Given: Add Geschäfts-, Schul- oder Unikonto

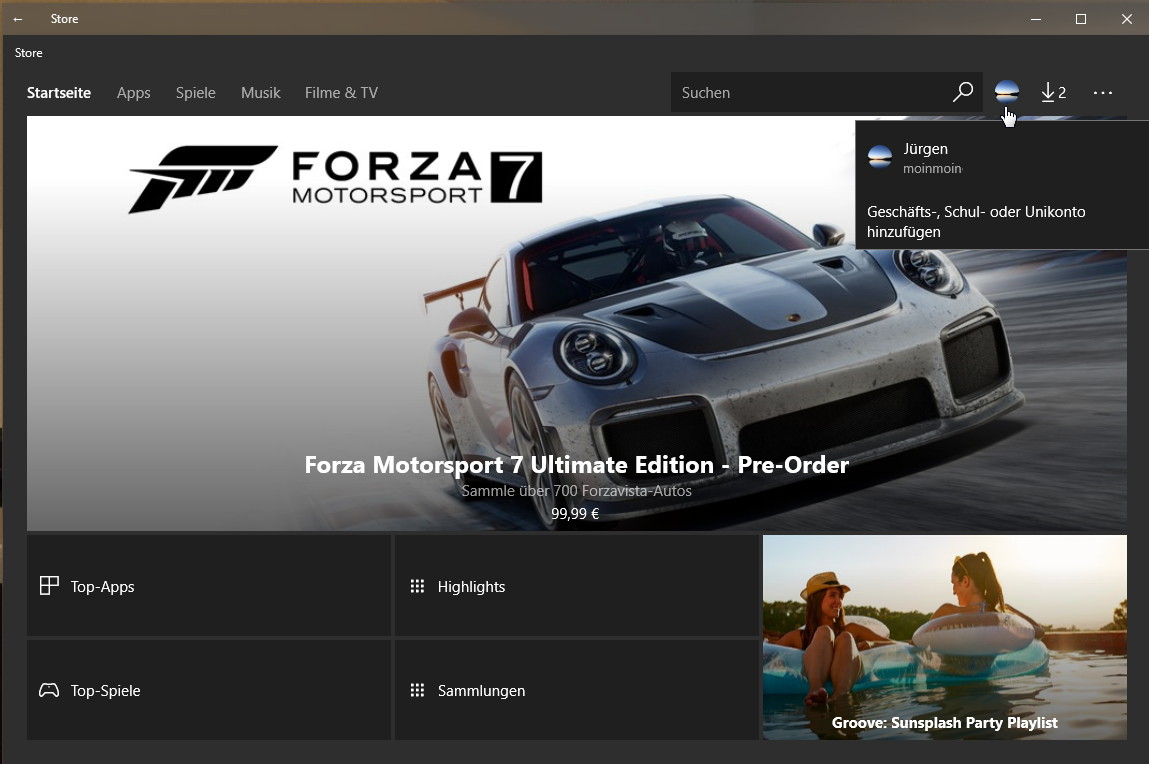Looking at the screenshot, I should tap(976, 221).
